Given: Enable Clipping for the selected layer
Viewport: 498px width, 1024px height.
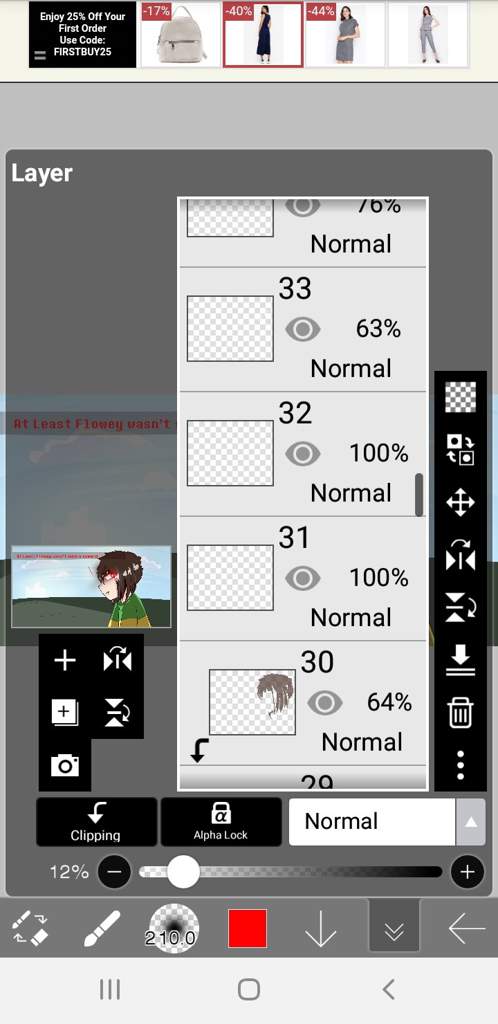Looking at the screenshot, I should 96,822.
